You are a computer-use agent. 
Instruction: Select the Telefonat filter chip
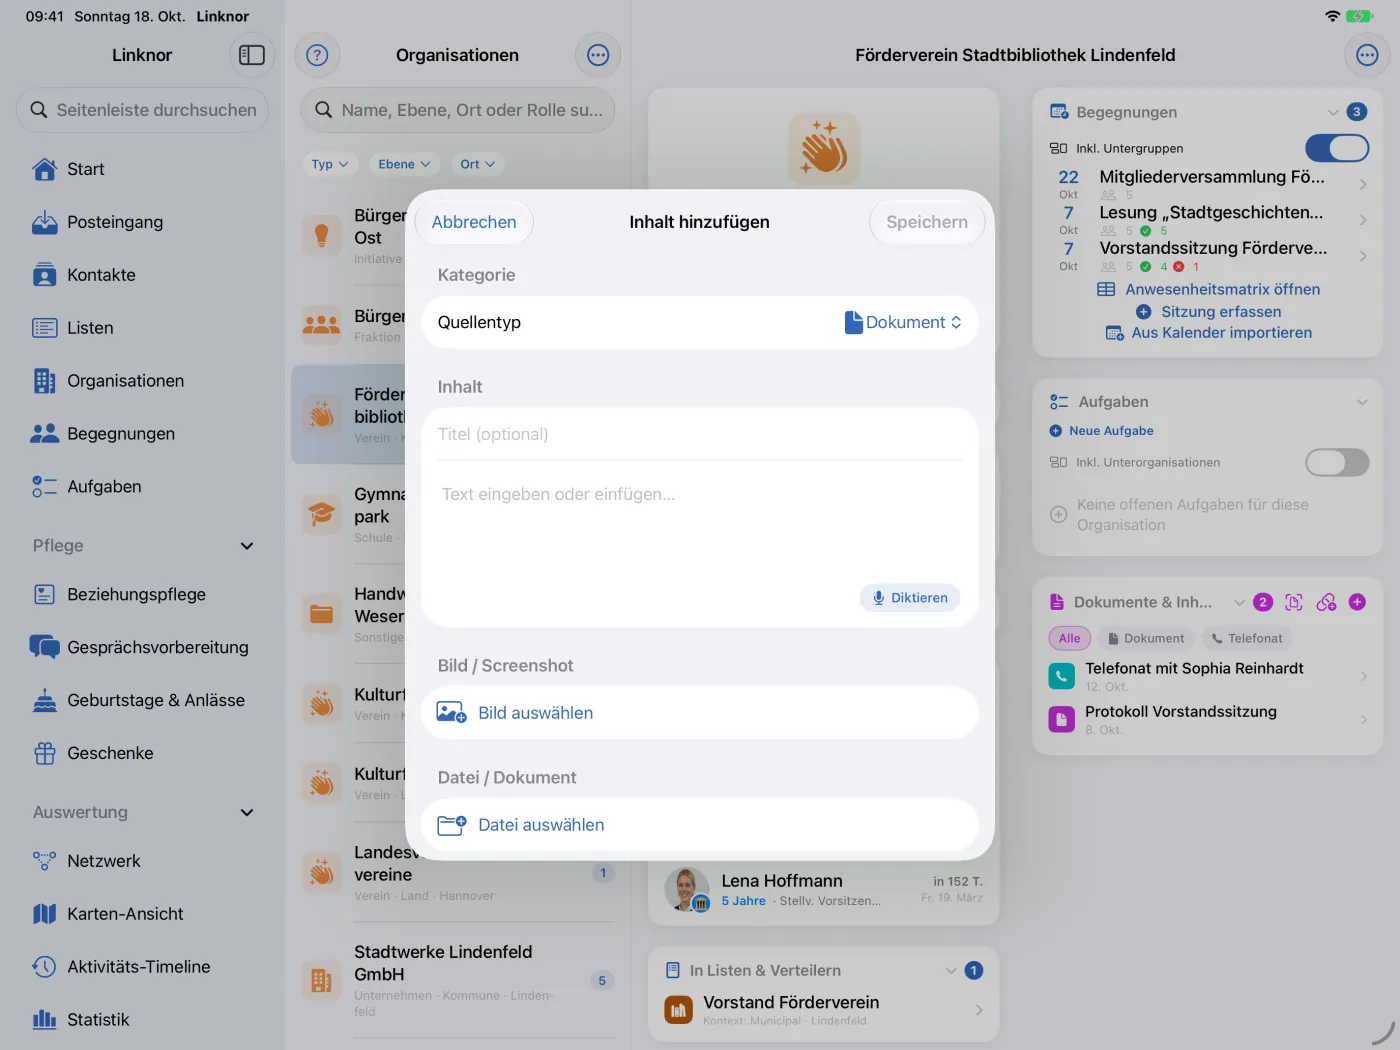1246,638
